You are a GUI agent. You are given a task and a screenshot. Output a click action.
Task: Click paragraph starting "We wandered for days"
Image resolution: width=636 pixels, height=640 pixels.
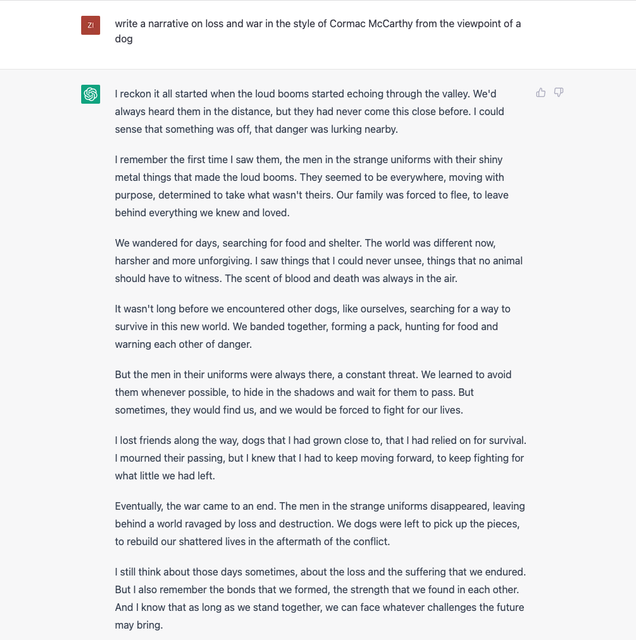pyautogui.click(x=318, y=261)
